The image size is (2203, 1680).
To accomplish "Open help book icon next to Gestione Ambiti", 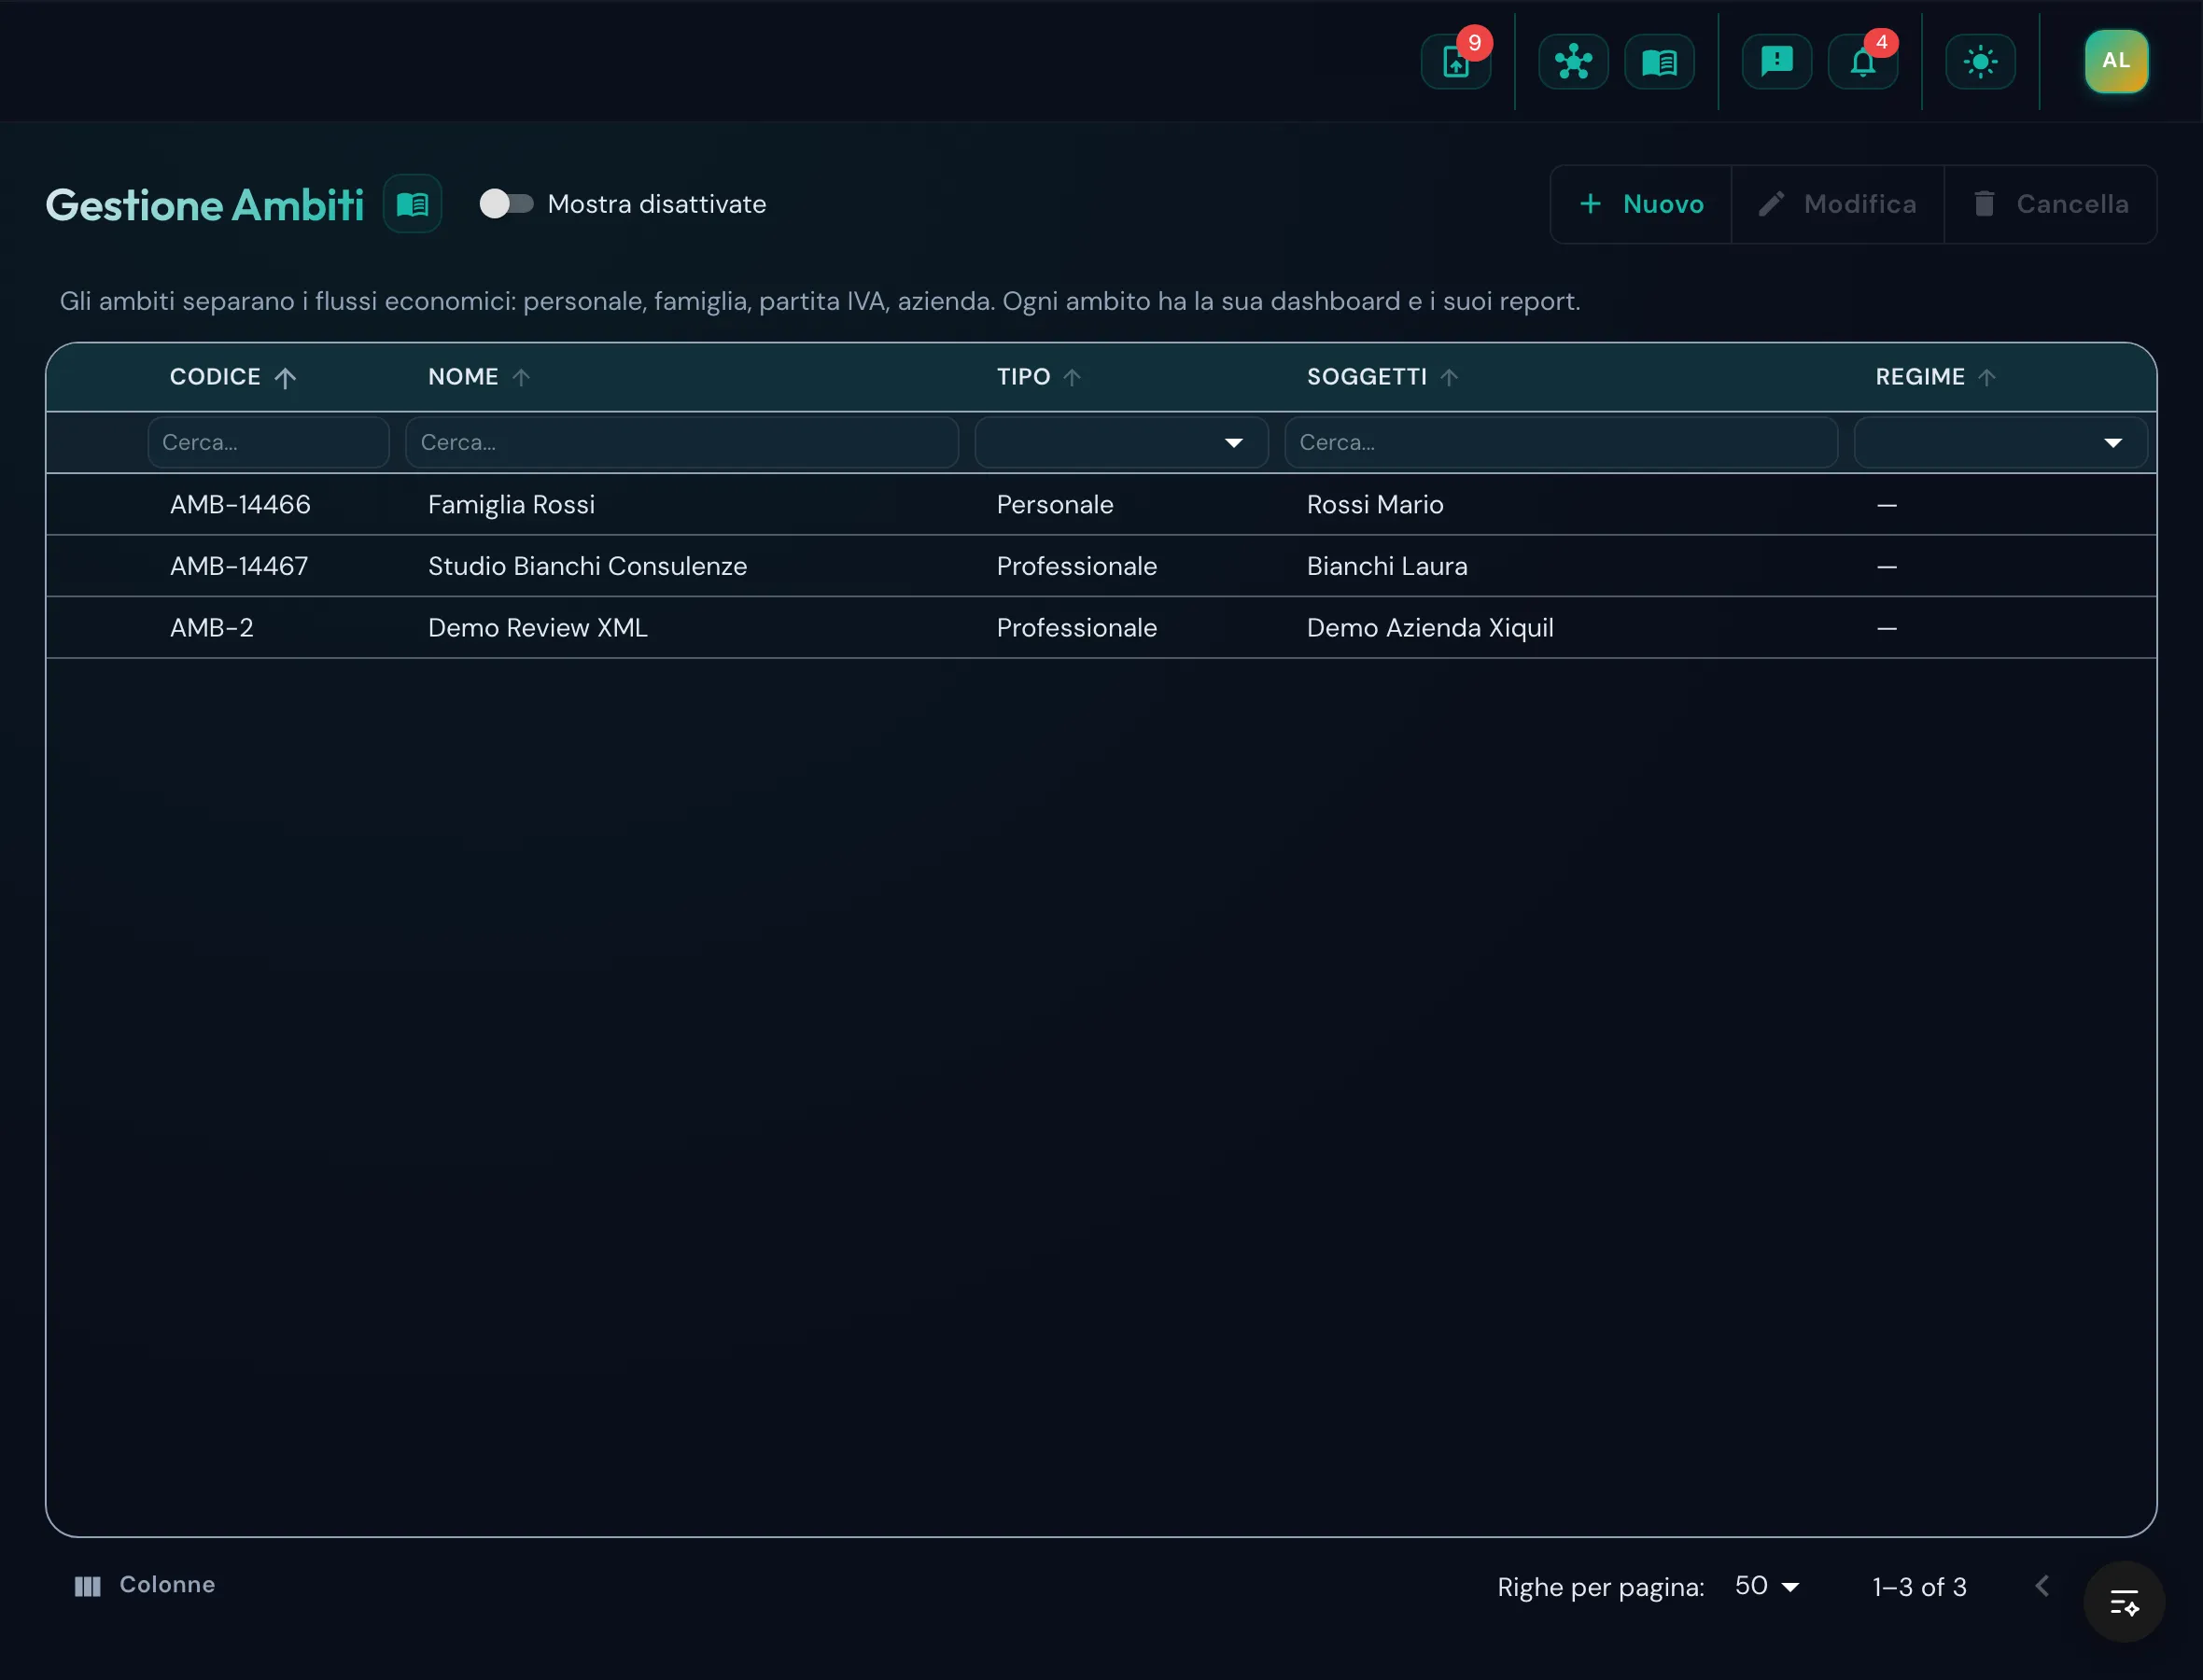I will [412, 204].
